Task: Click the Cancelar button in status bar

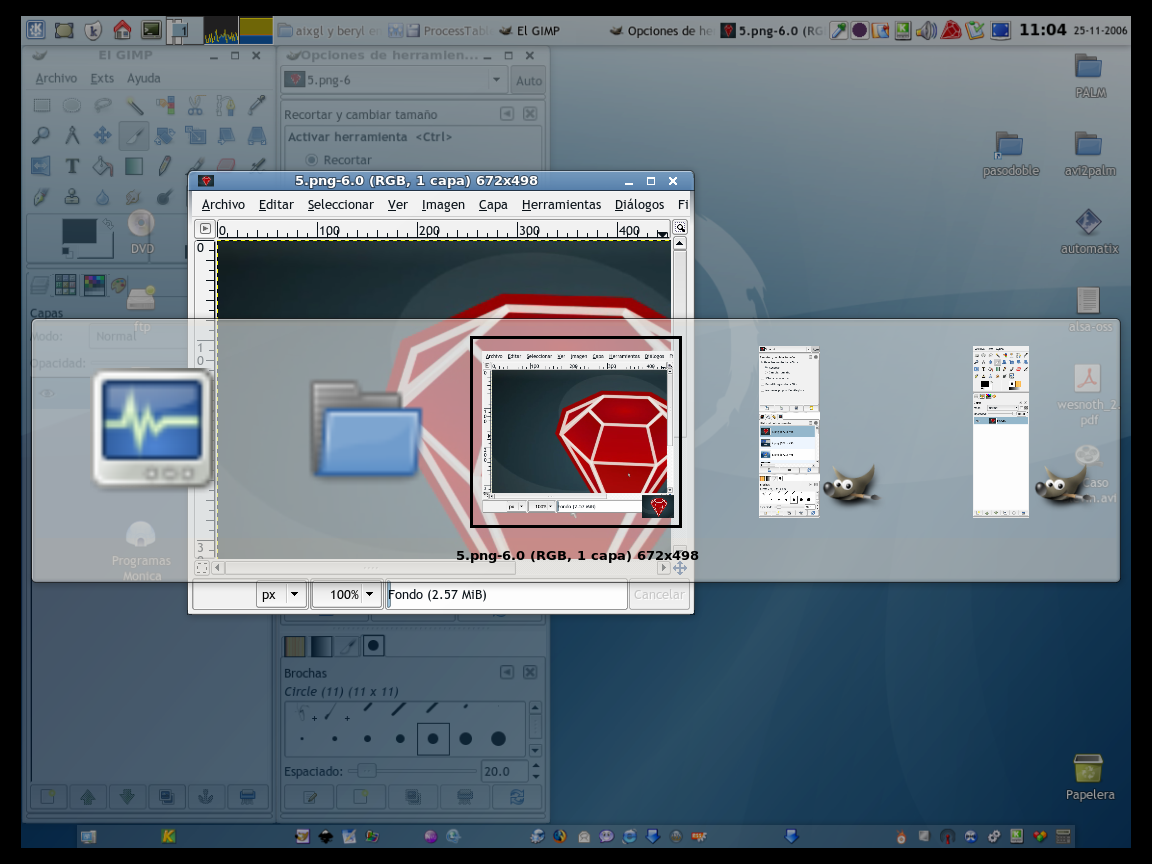Action: (658, 594)
